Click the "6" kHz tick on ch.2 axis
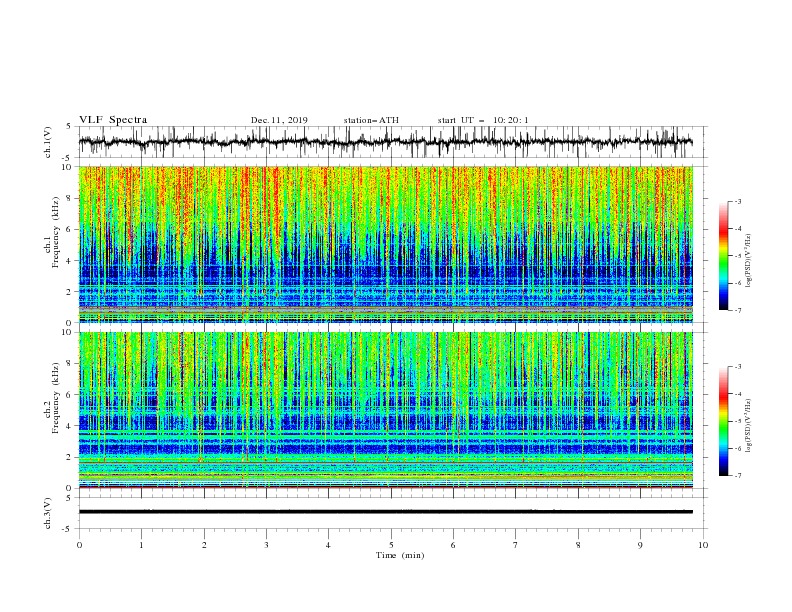 70,395
